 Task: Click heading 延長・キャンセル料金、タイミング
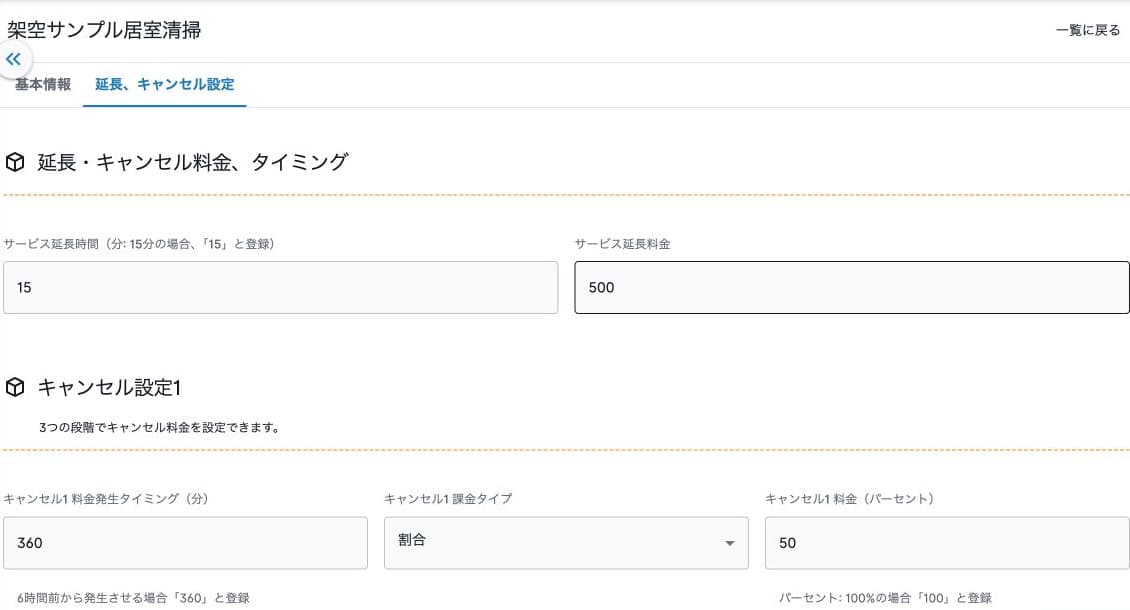click(x=192, y=162)
